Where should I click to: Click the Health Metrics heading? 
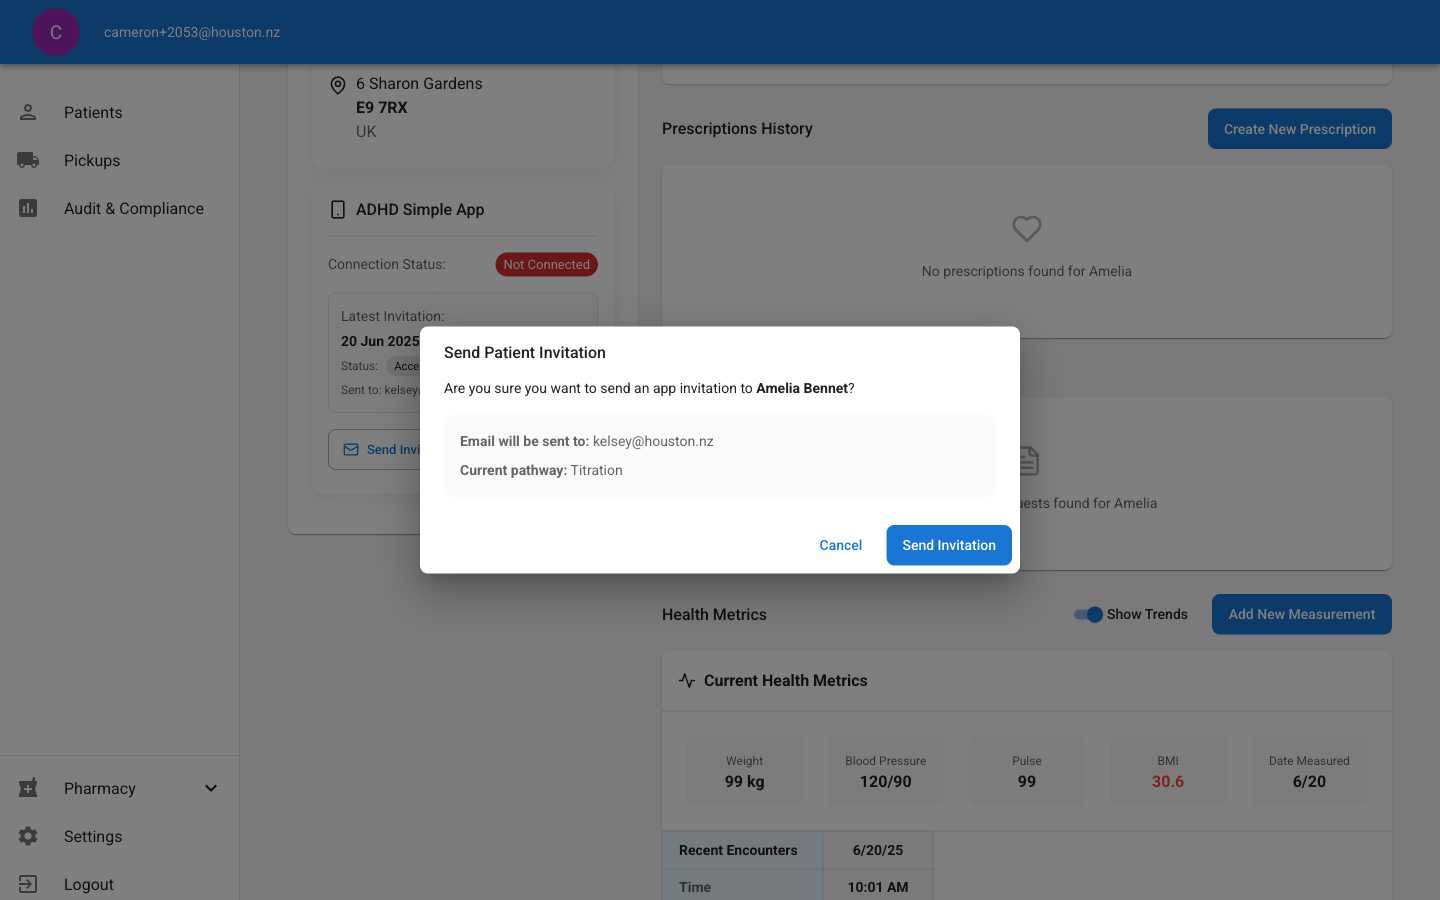point(714,614)
